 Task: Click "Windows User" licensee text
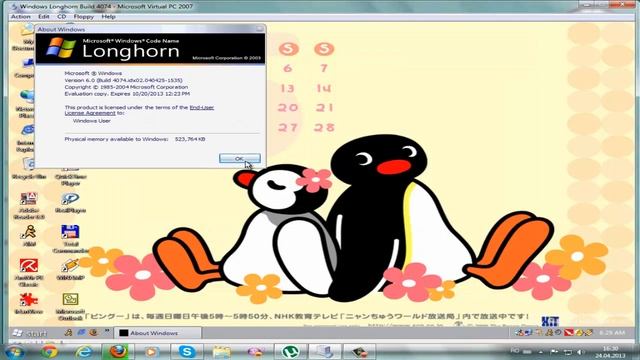[92, 121]
